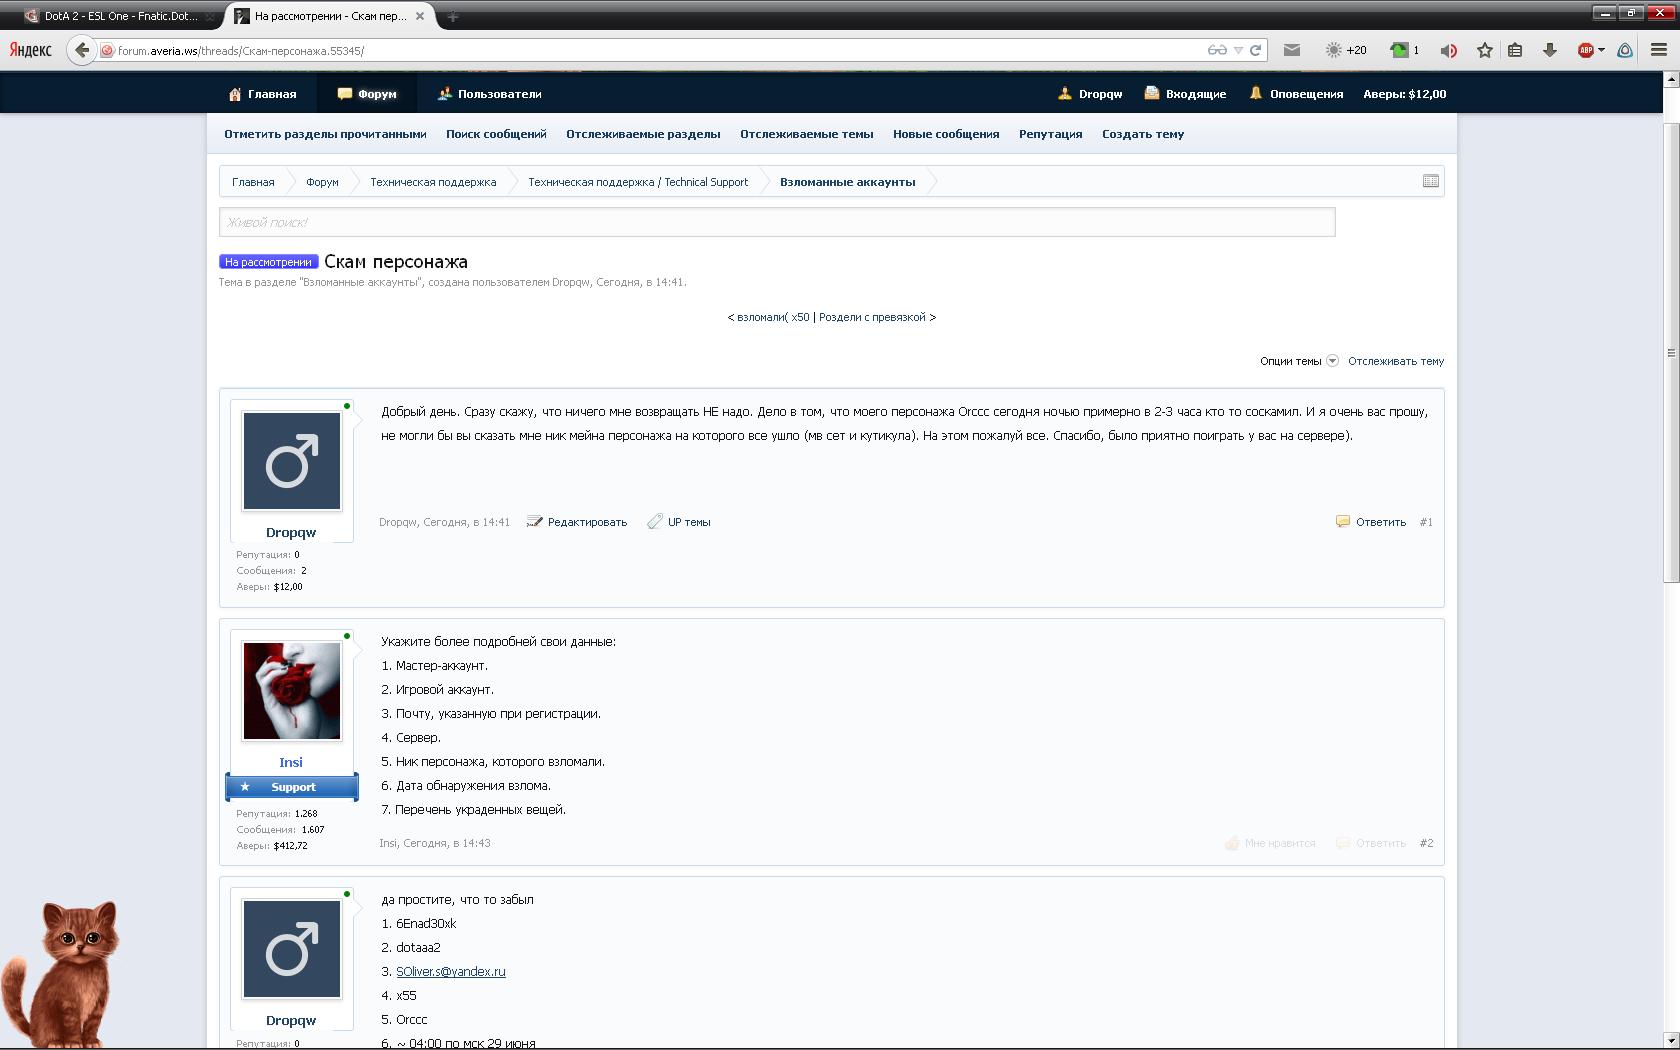This screenshot has width=1680, height=1050.
Task: Open Оповещения notifications
Action: [1296, 94]
